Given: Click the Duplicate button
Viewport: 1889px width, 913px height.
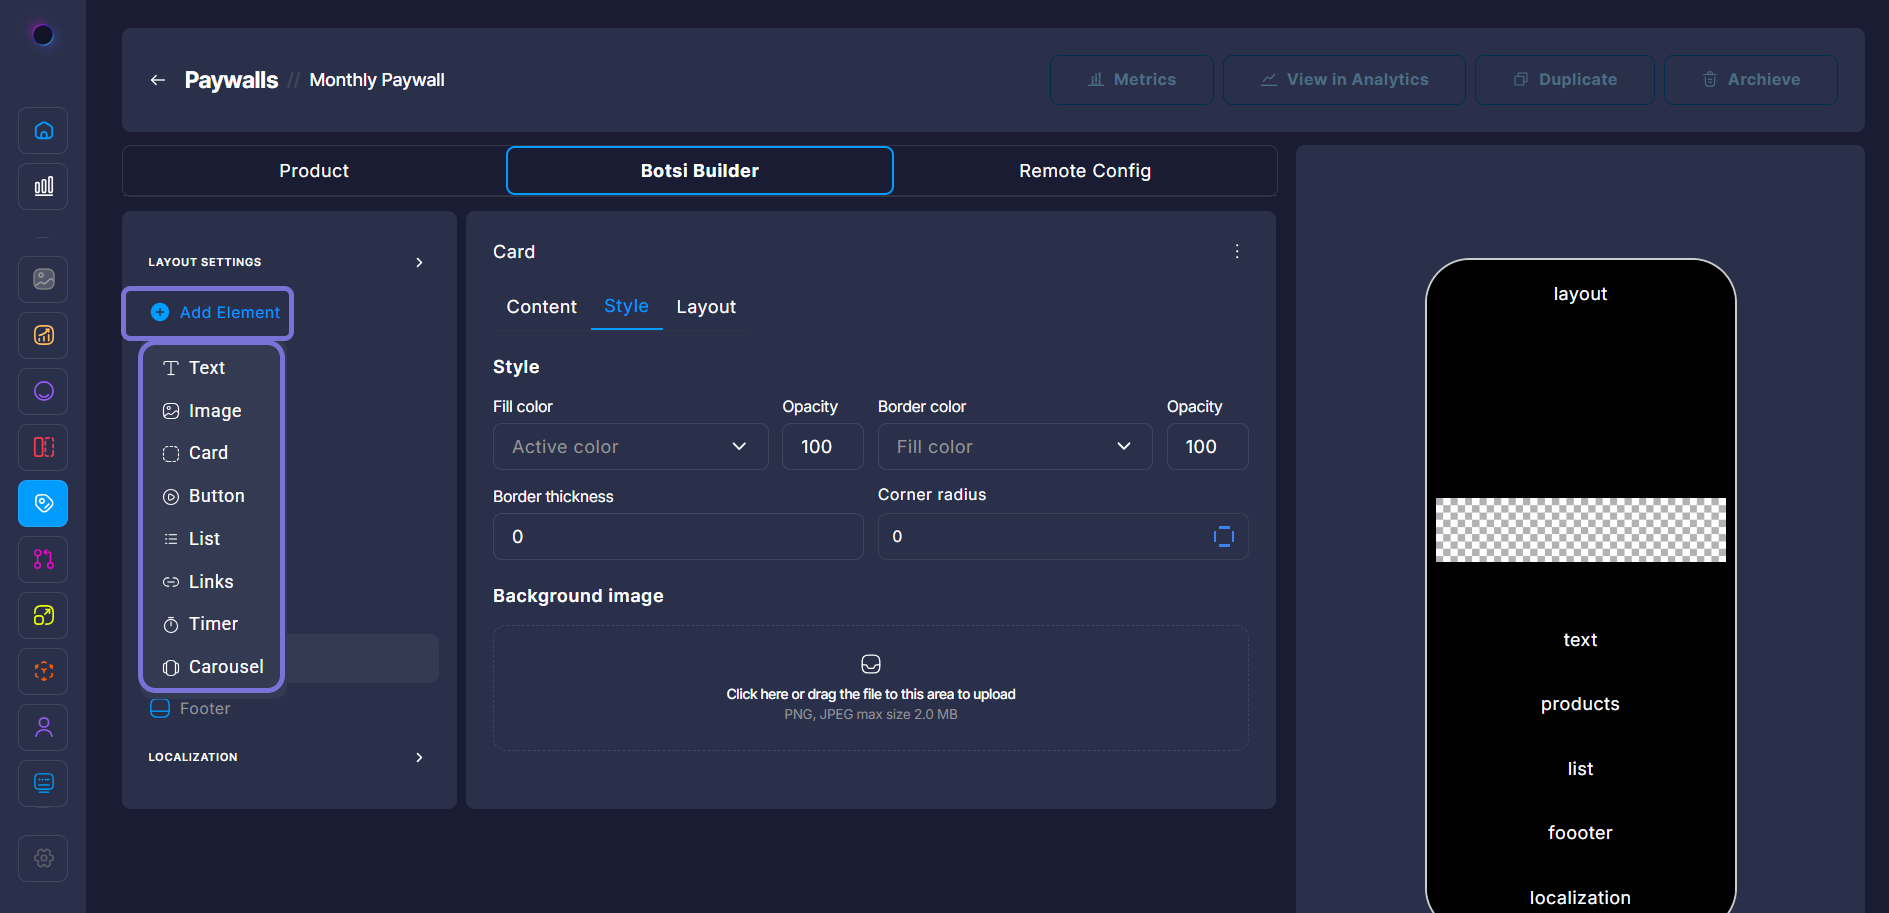Looking at the screenshot, I should [1564, 80].
